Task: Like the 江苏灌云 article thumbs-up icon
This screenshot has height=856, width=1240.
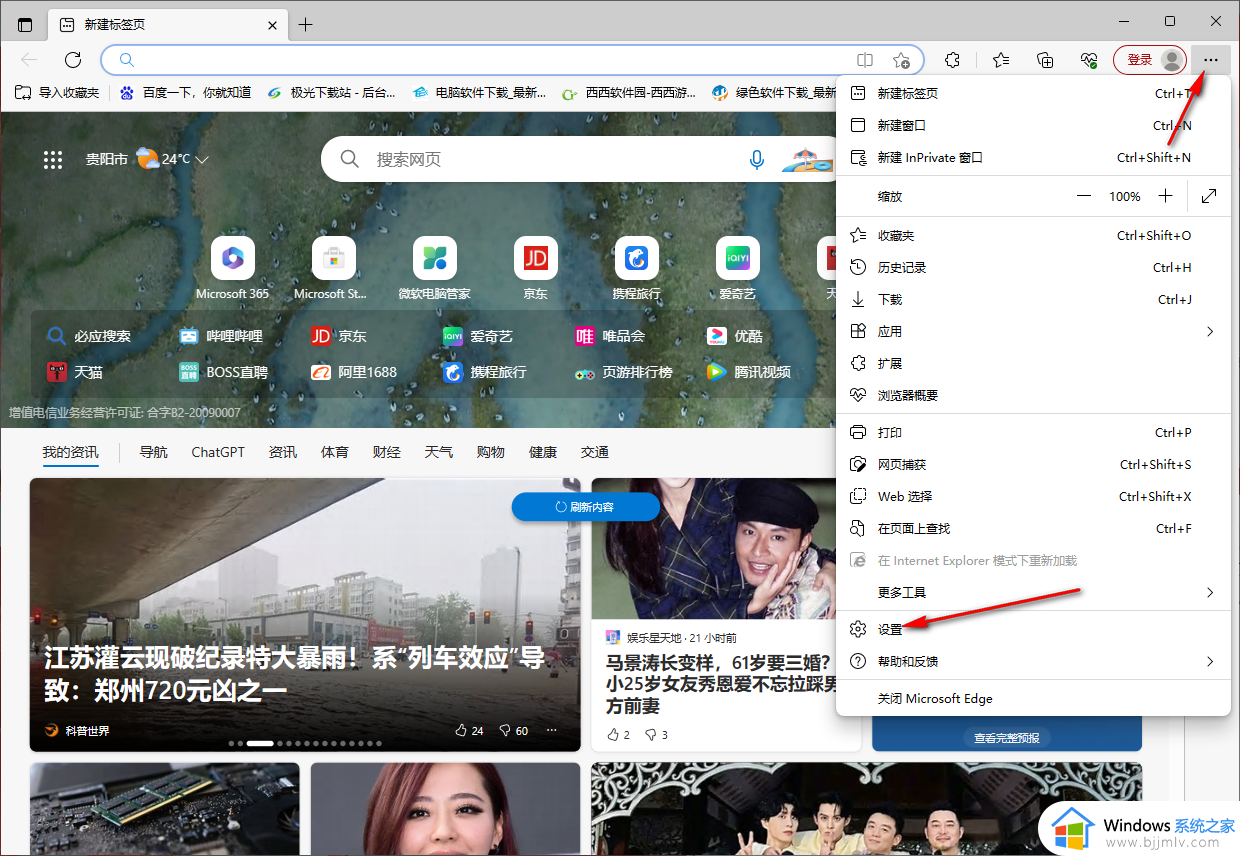Action: (x=461, y=731)
